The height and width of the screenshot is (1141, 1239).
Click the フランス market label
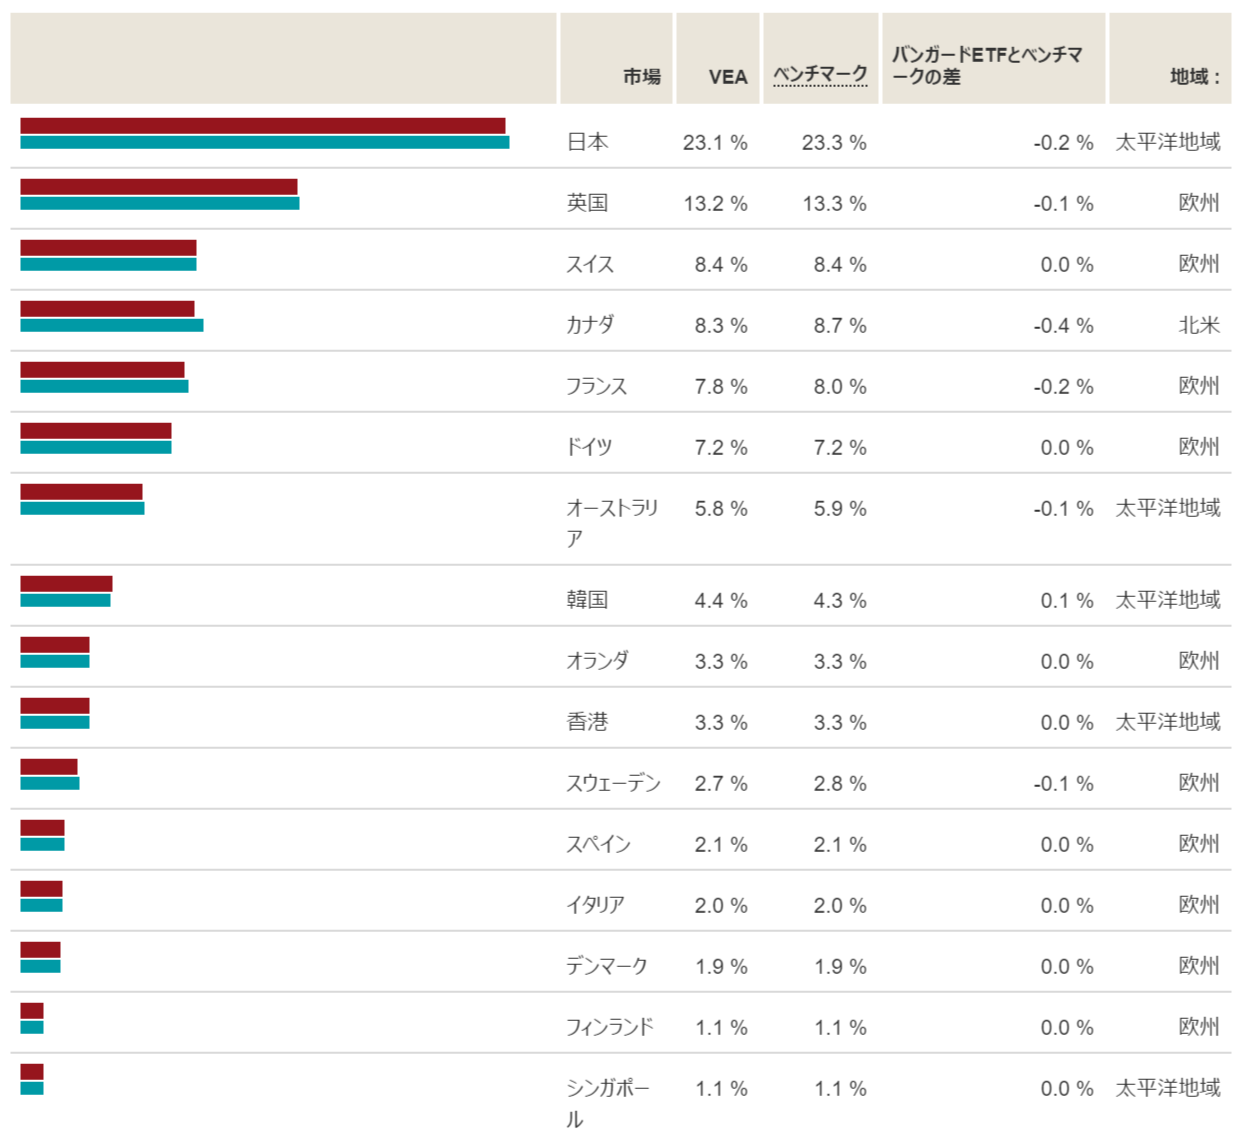(x=596, y=386)
